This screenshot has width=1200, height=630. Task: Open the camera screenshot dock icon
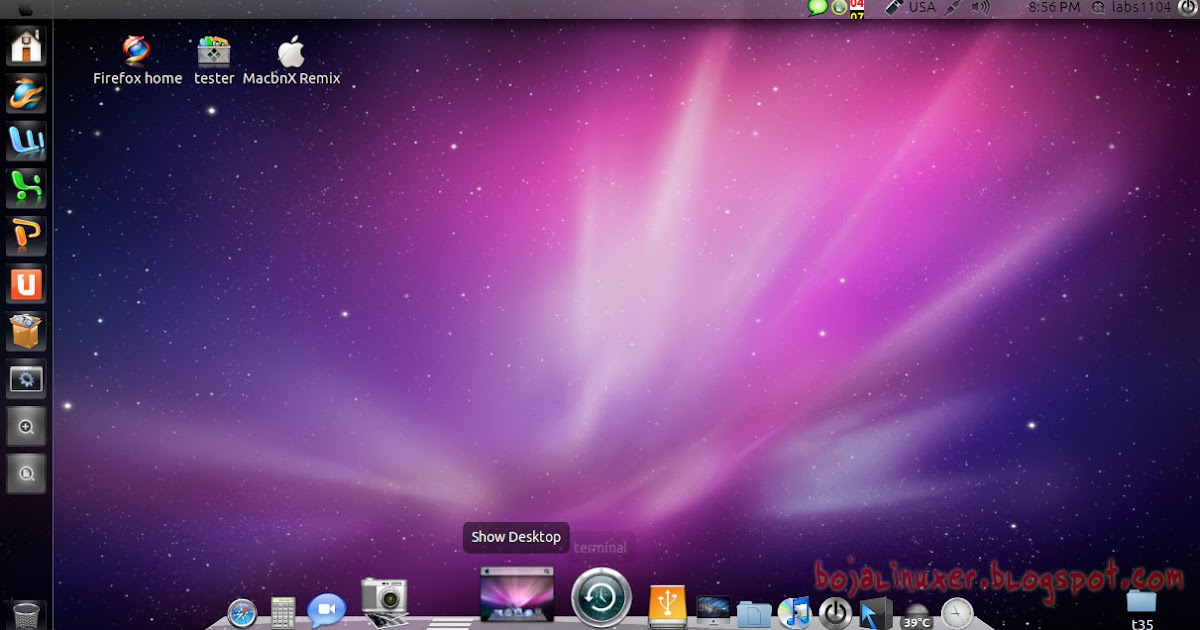[384, 603]
